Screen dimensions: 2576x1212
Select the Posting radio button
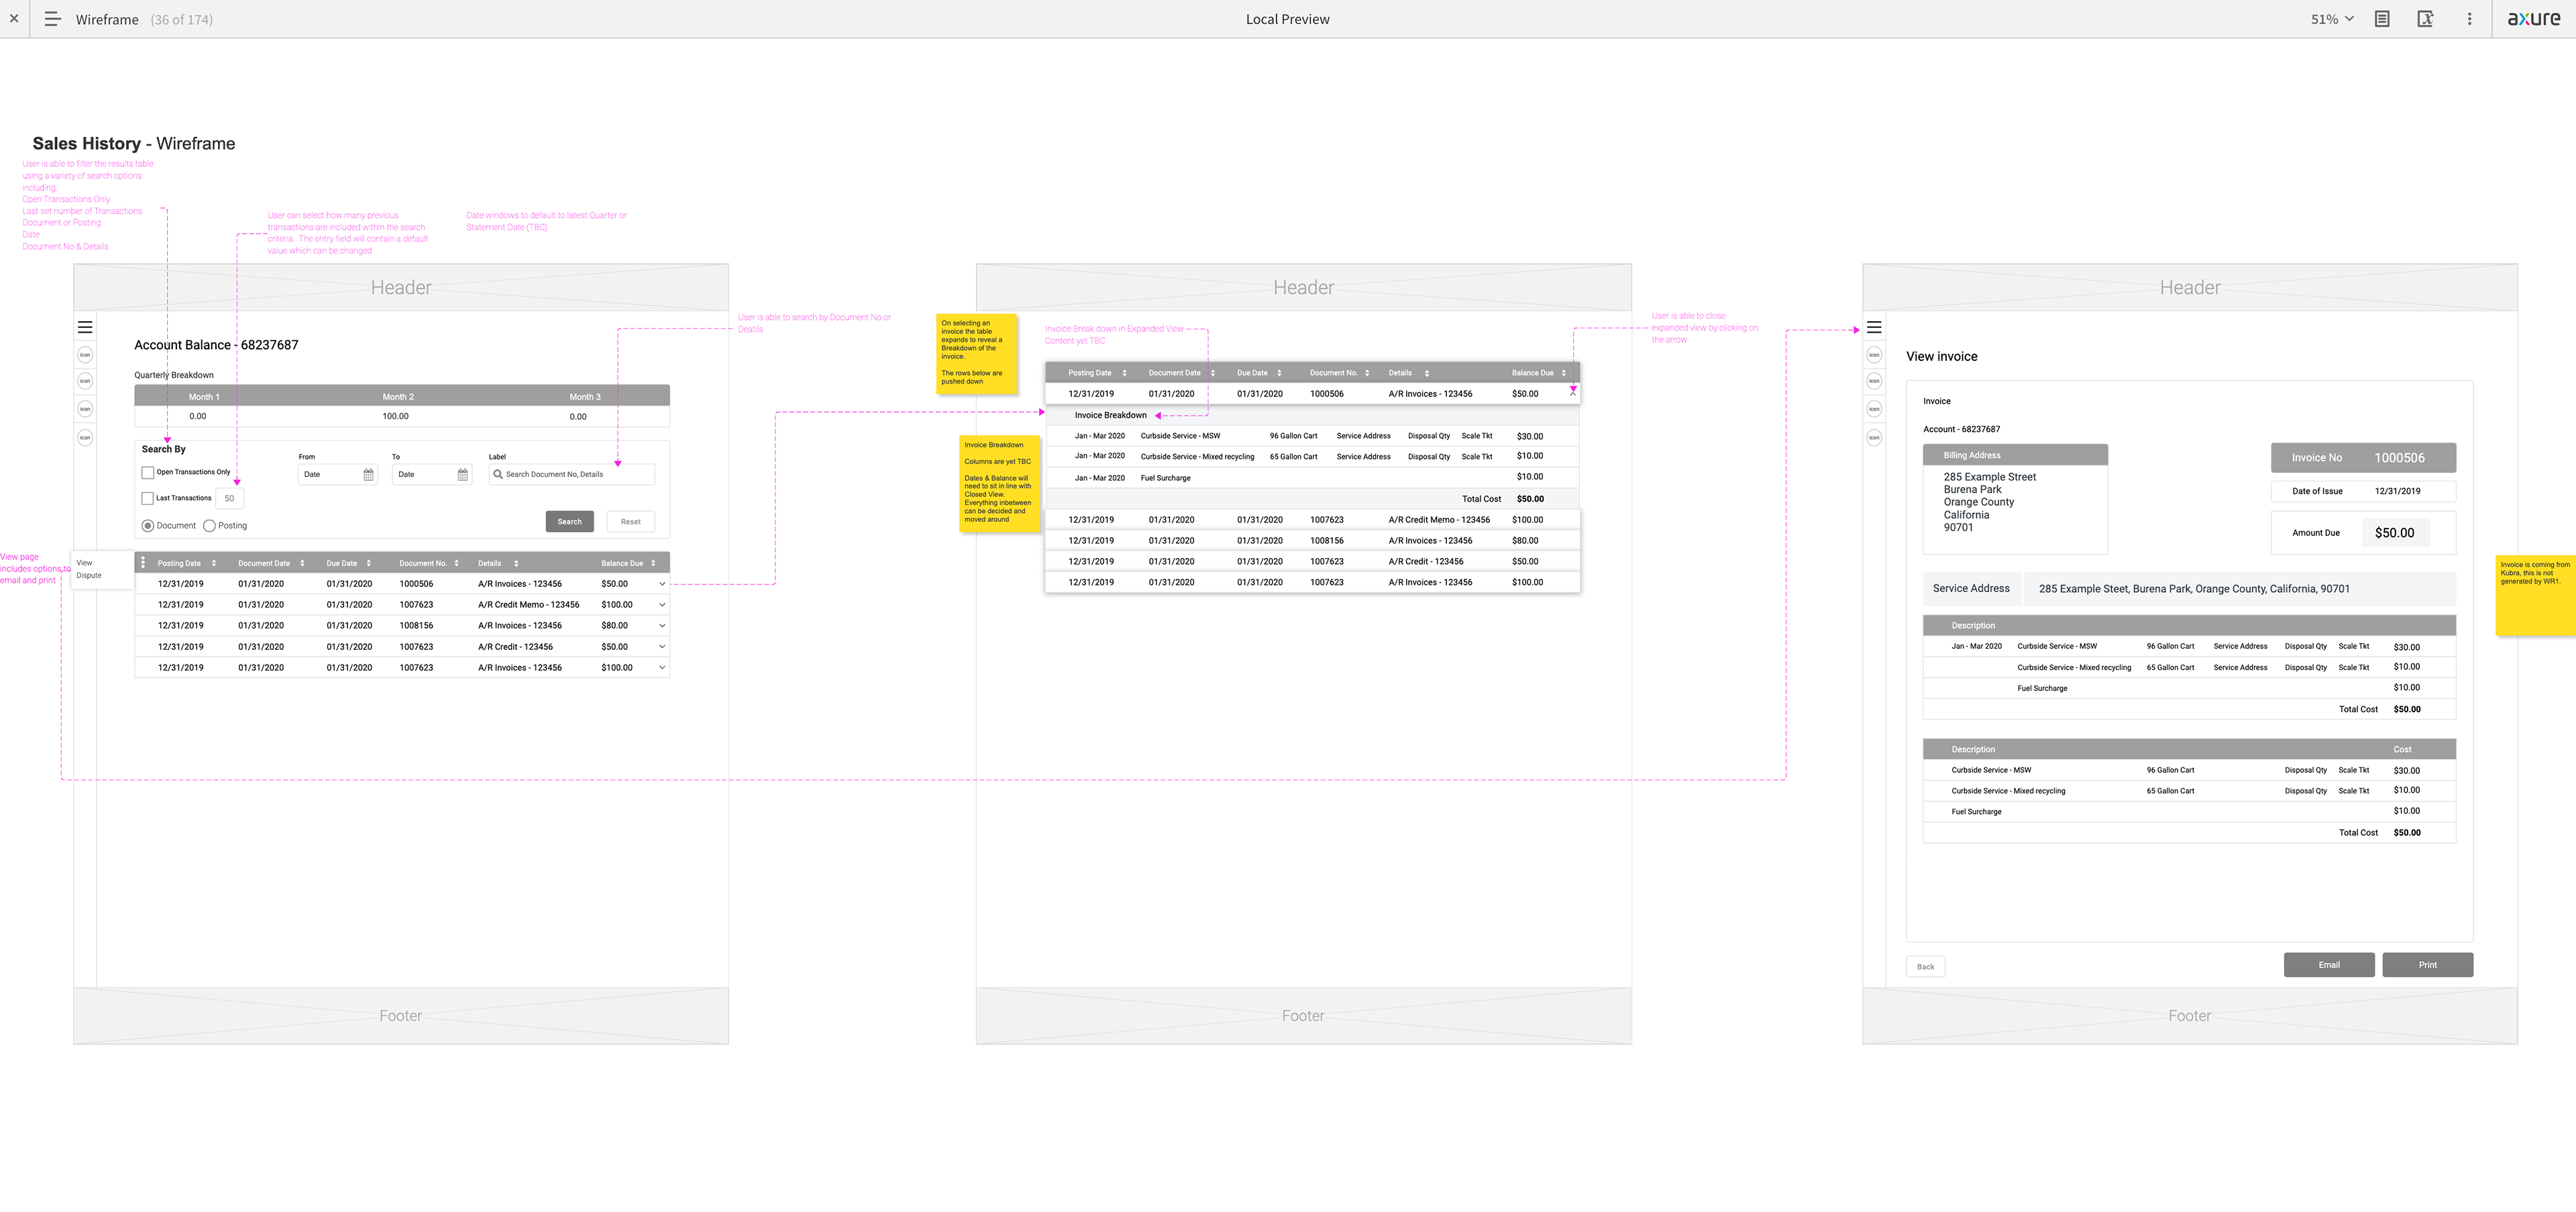(x=209, y=526)
